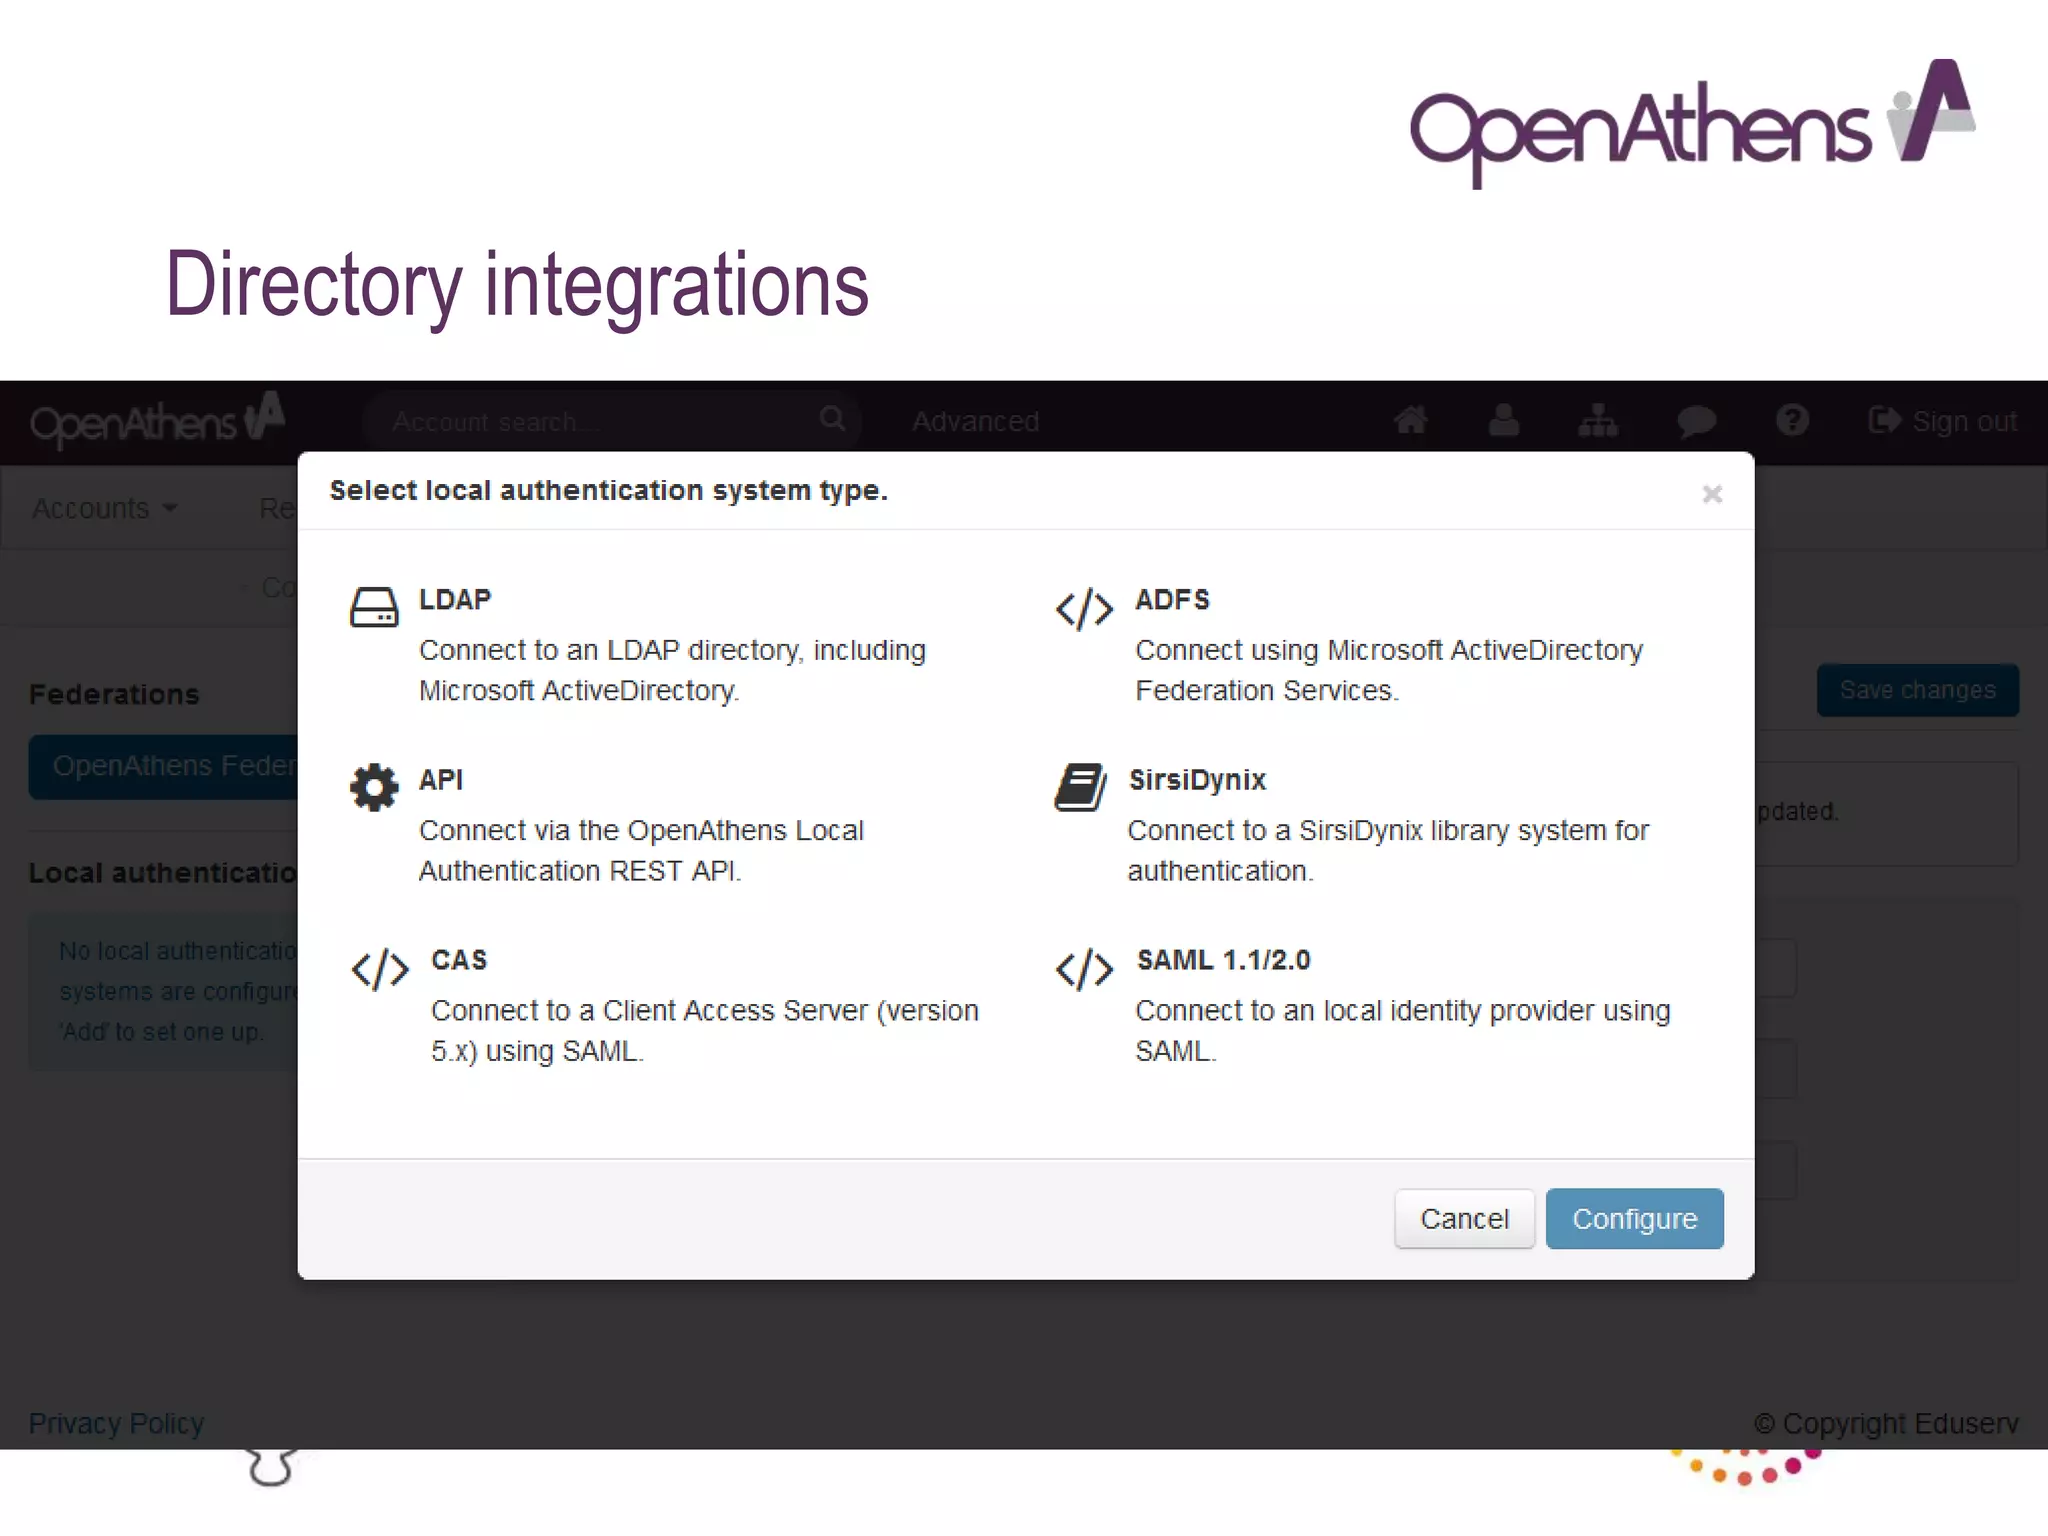Select the CAS code icon
Image resolution: width=2048 pixels, height=1536 pixels.
380,969
